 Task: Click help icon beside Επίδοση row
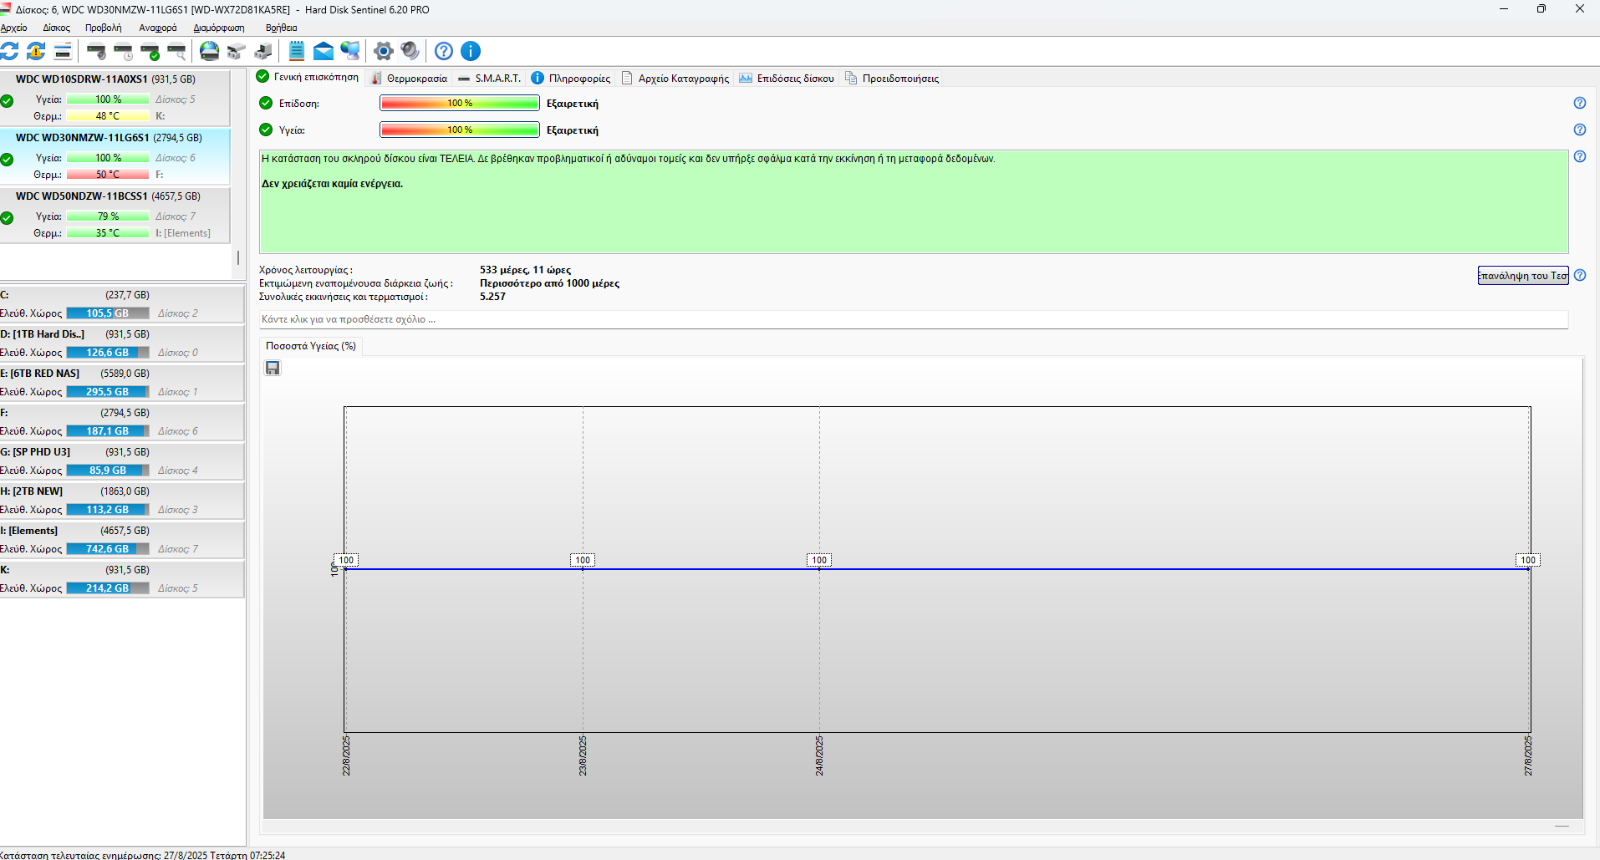pyautogui.click(x=1580, y=103)
